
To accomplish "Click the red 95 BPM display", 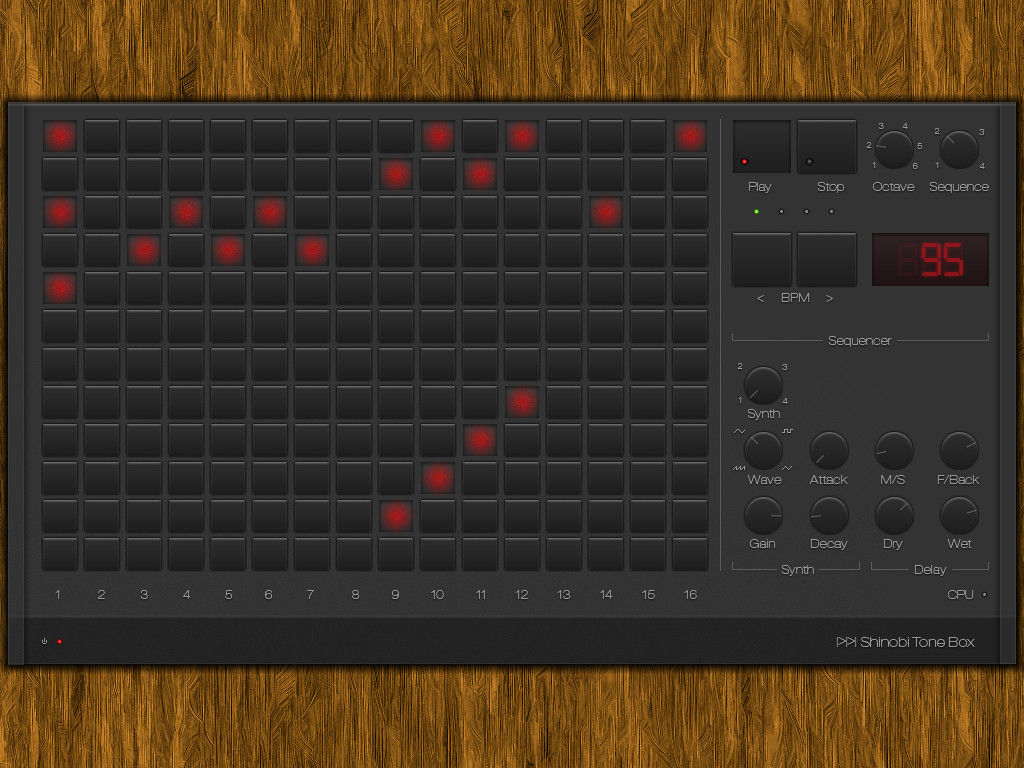I will pyautogui.click(x=930, y=259).
